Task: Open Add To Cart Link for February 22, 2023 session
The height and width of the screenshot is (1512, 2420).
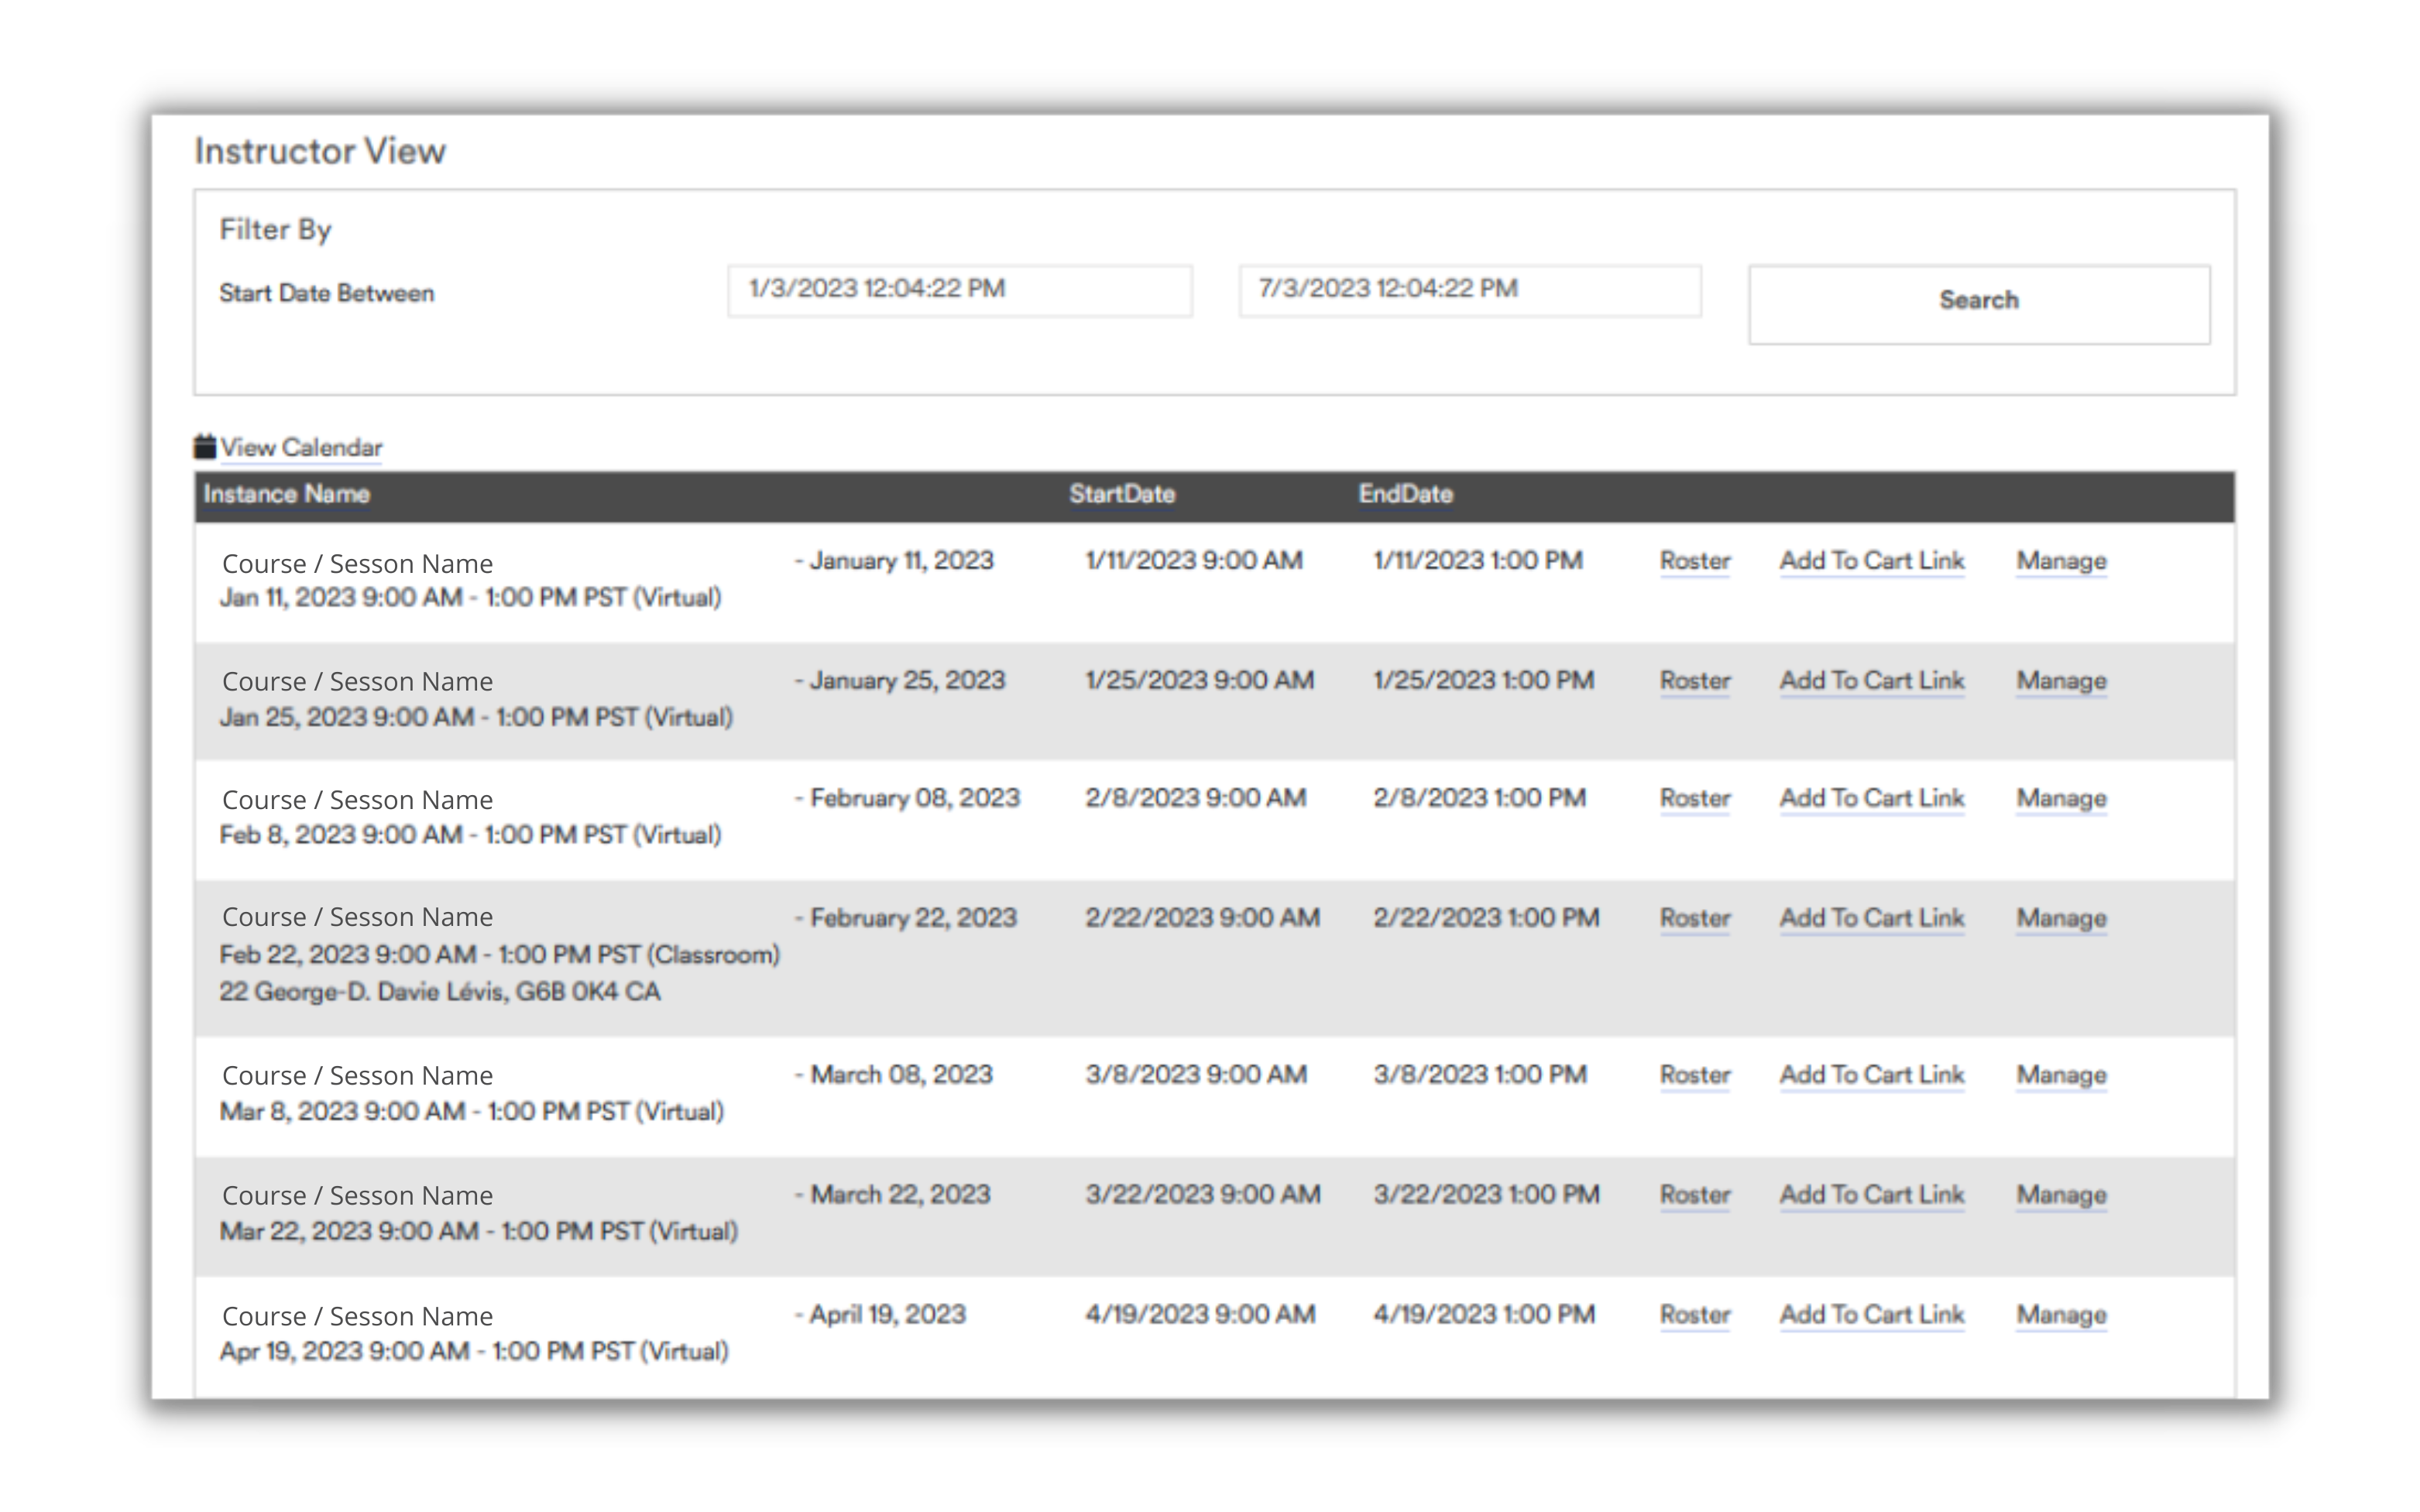Action: coord(1872,918)
